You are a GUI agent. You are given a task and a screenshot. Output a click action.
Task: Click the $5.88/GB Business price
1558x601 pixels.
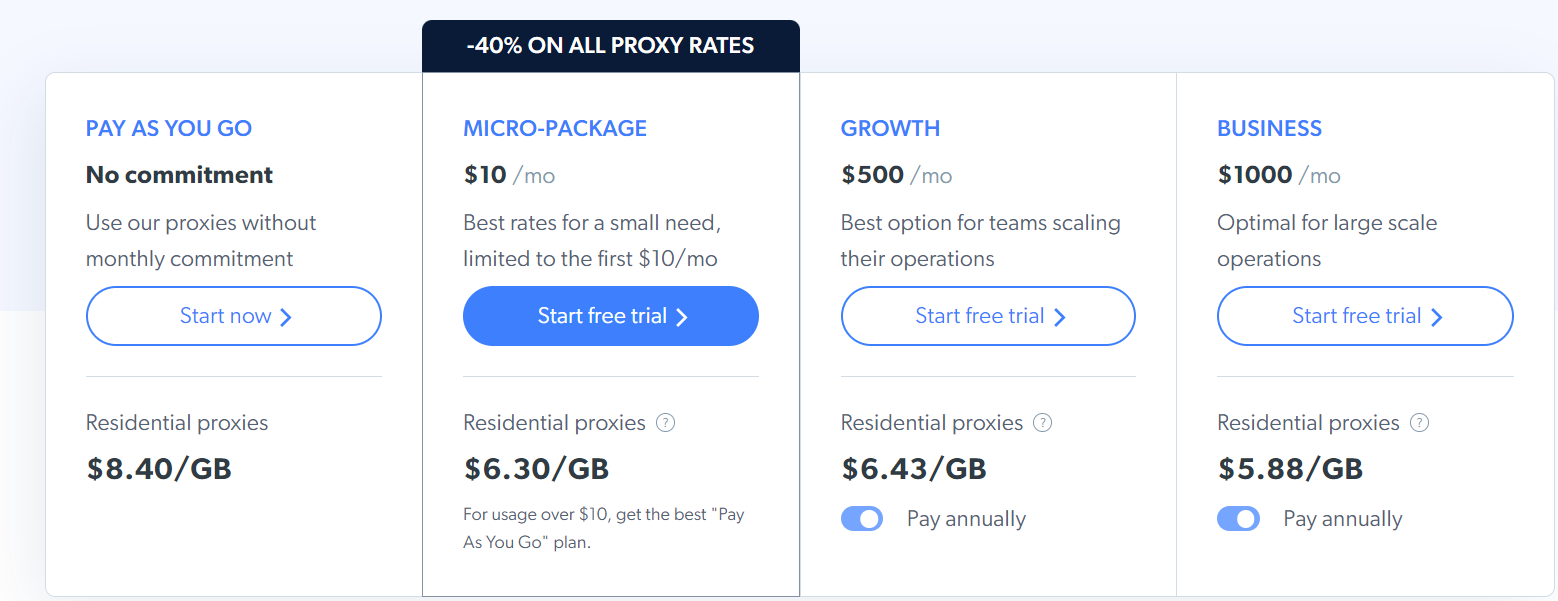[x=1290, y=469]
